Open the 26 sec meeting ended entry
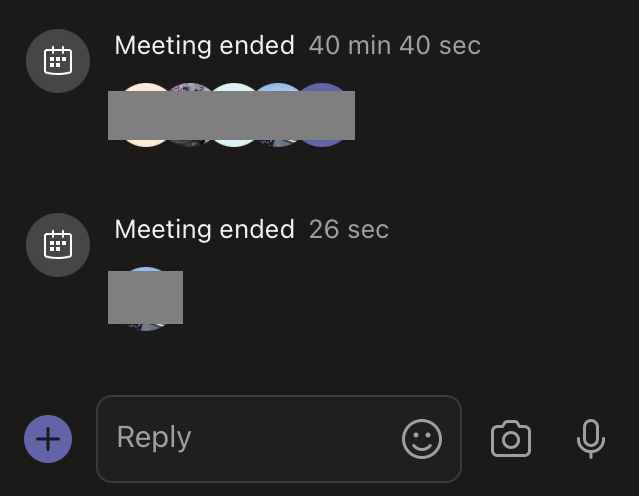Viewport: 639px width, 496px height. pos(251,229)
